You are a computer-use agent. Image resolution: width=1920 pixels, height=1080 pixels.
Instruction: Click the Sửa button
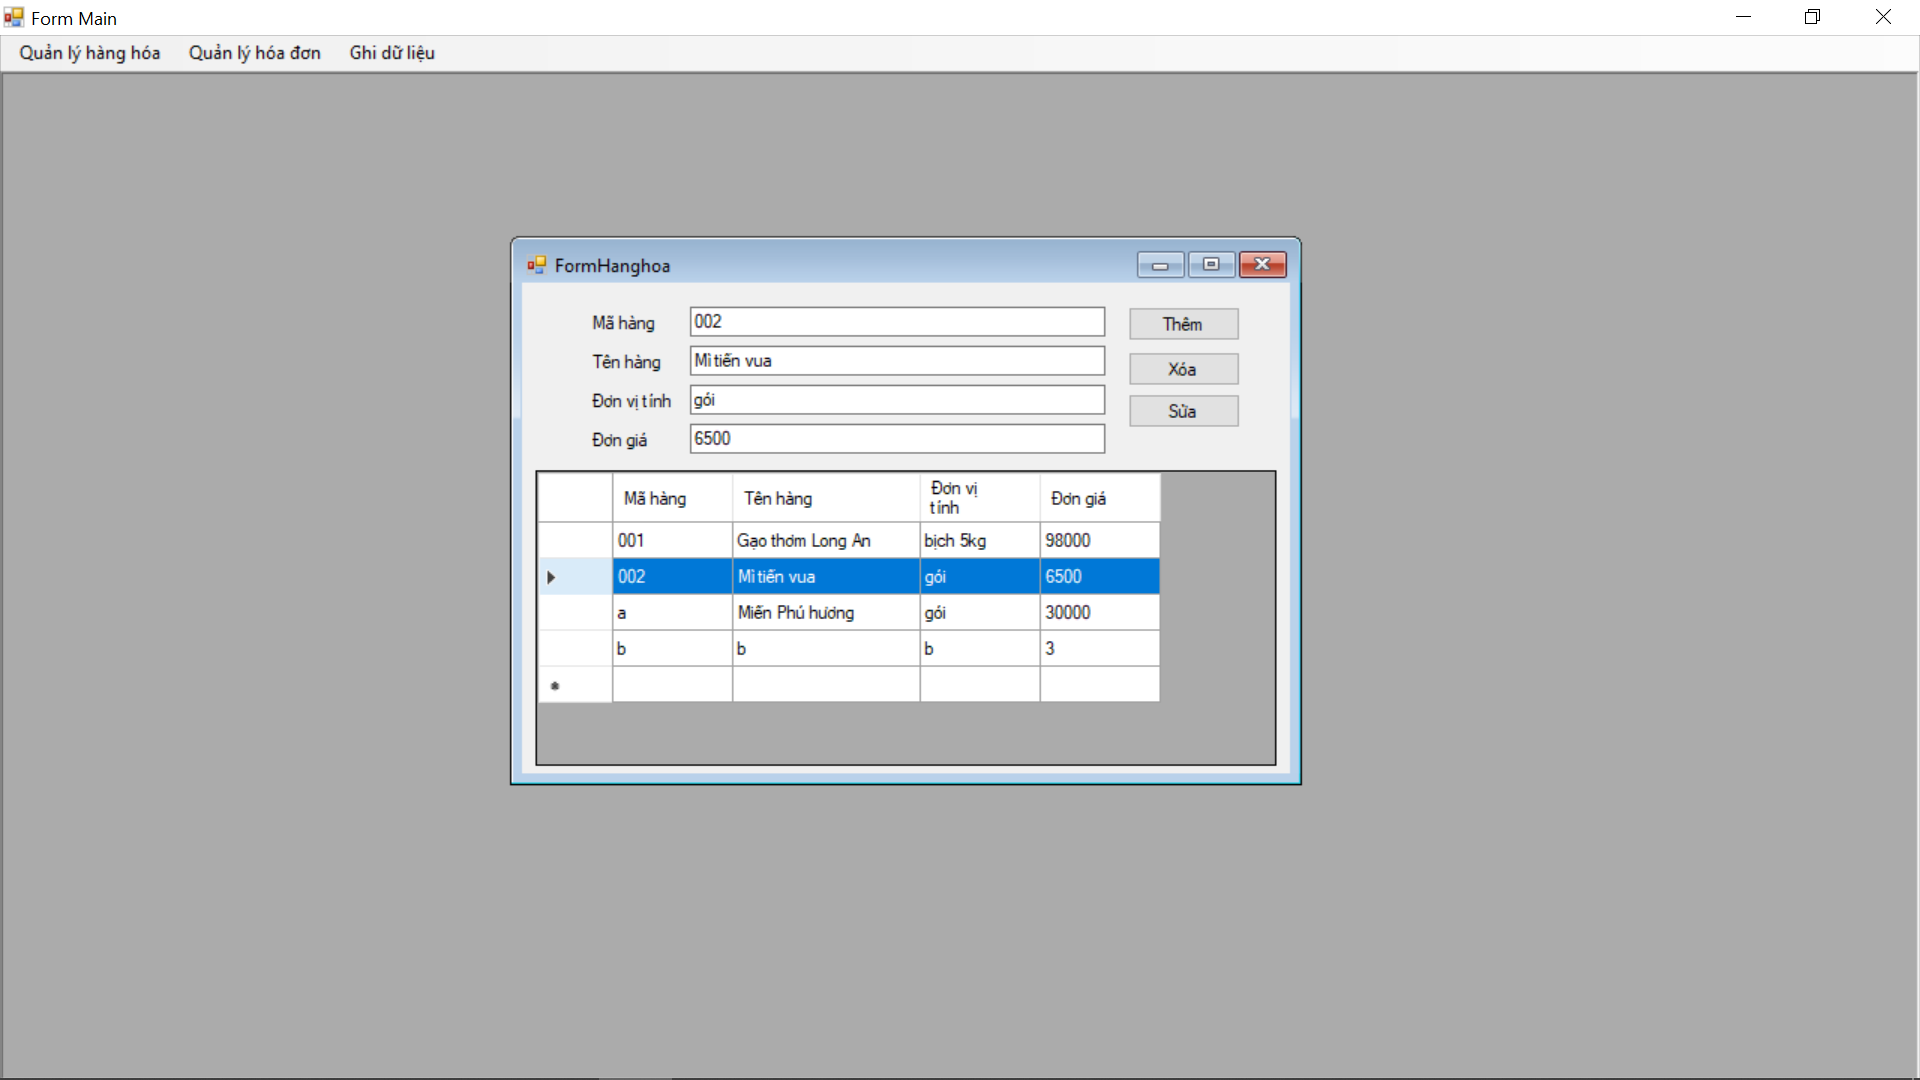point(1184,411)
